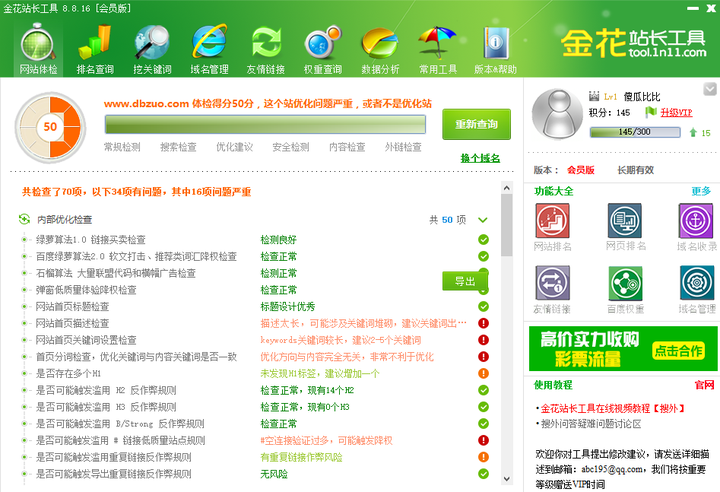Screen dimensions: 720x492
Task: Select the 安全检测 step tab
Action: [291, 147]
